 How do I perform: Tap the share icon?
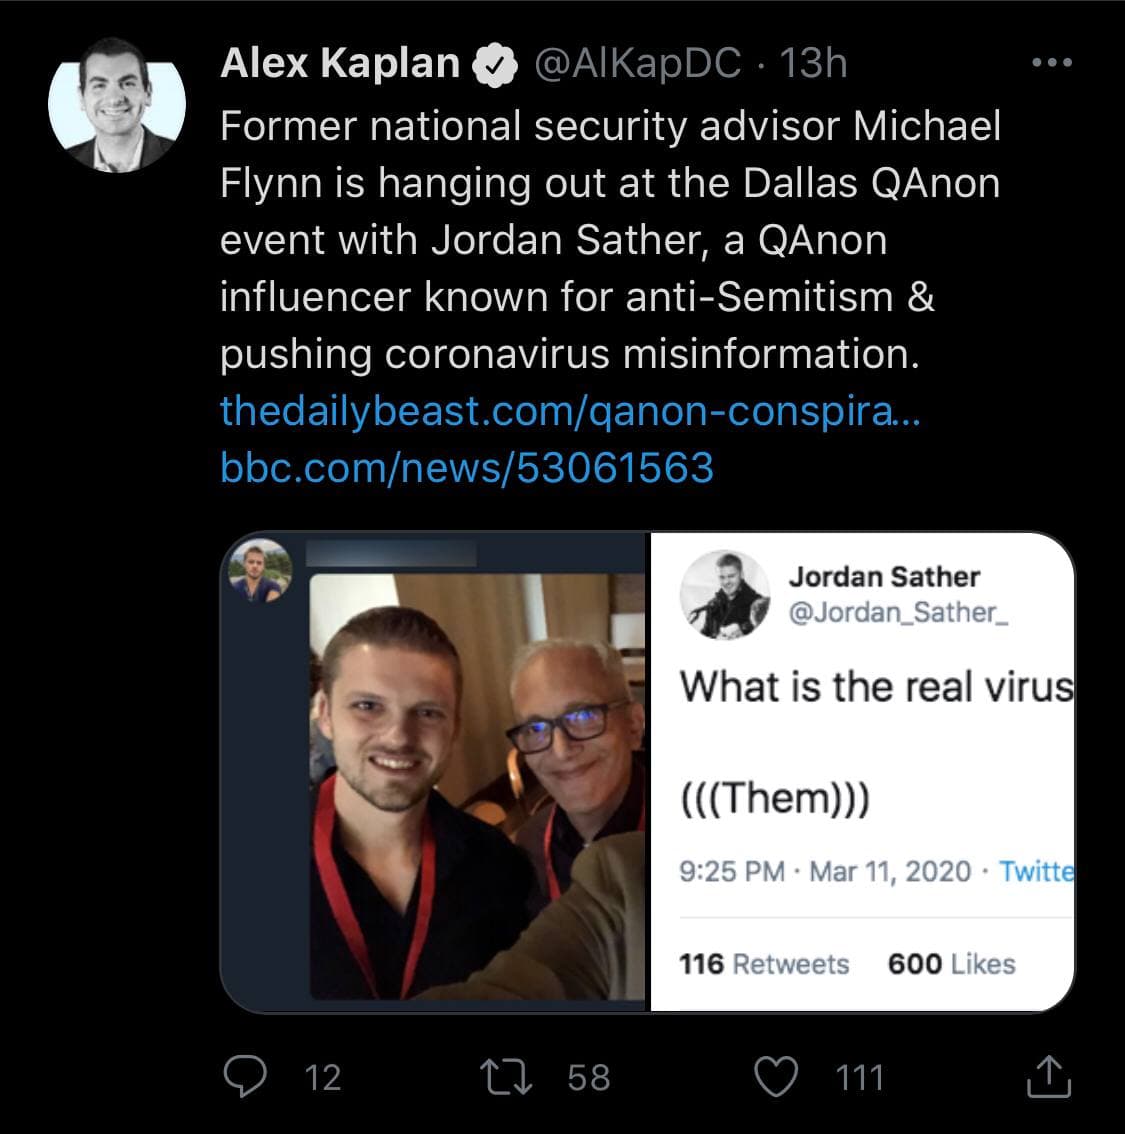pyautogui.click(x=1050, y=1076)
